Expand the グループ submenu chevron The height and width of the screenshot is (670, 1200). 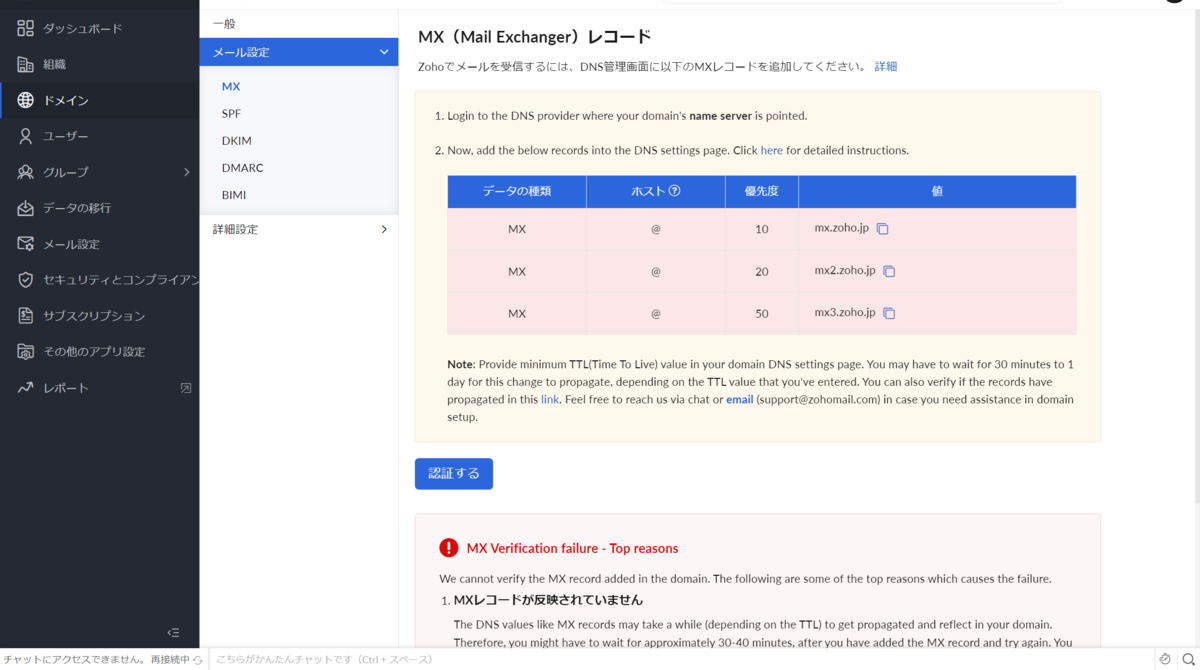click(187, 172)
